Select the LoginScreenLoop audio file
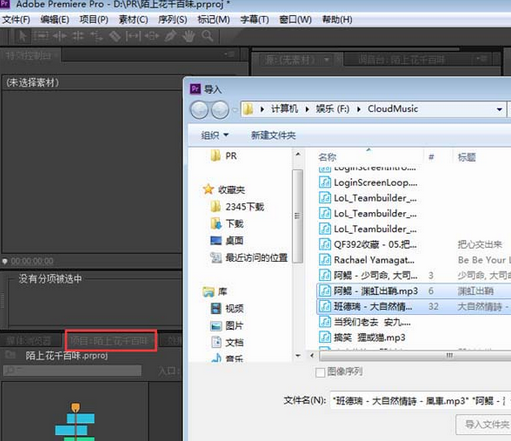 tap(368, 182)
